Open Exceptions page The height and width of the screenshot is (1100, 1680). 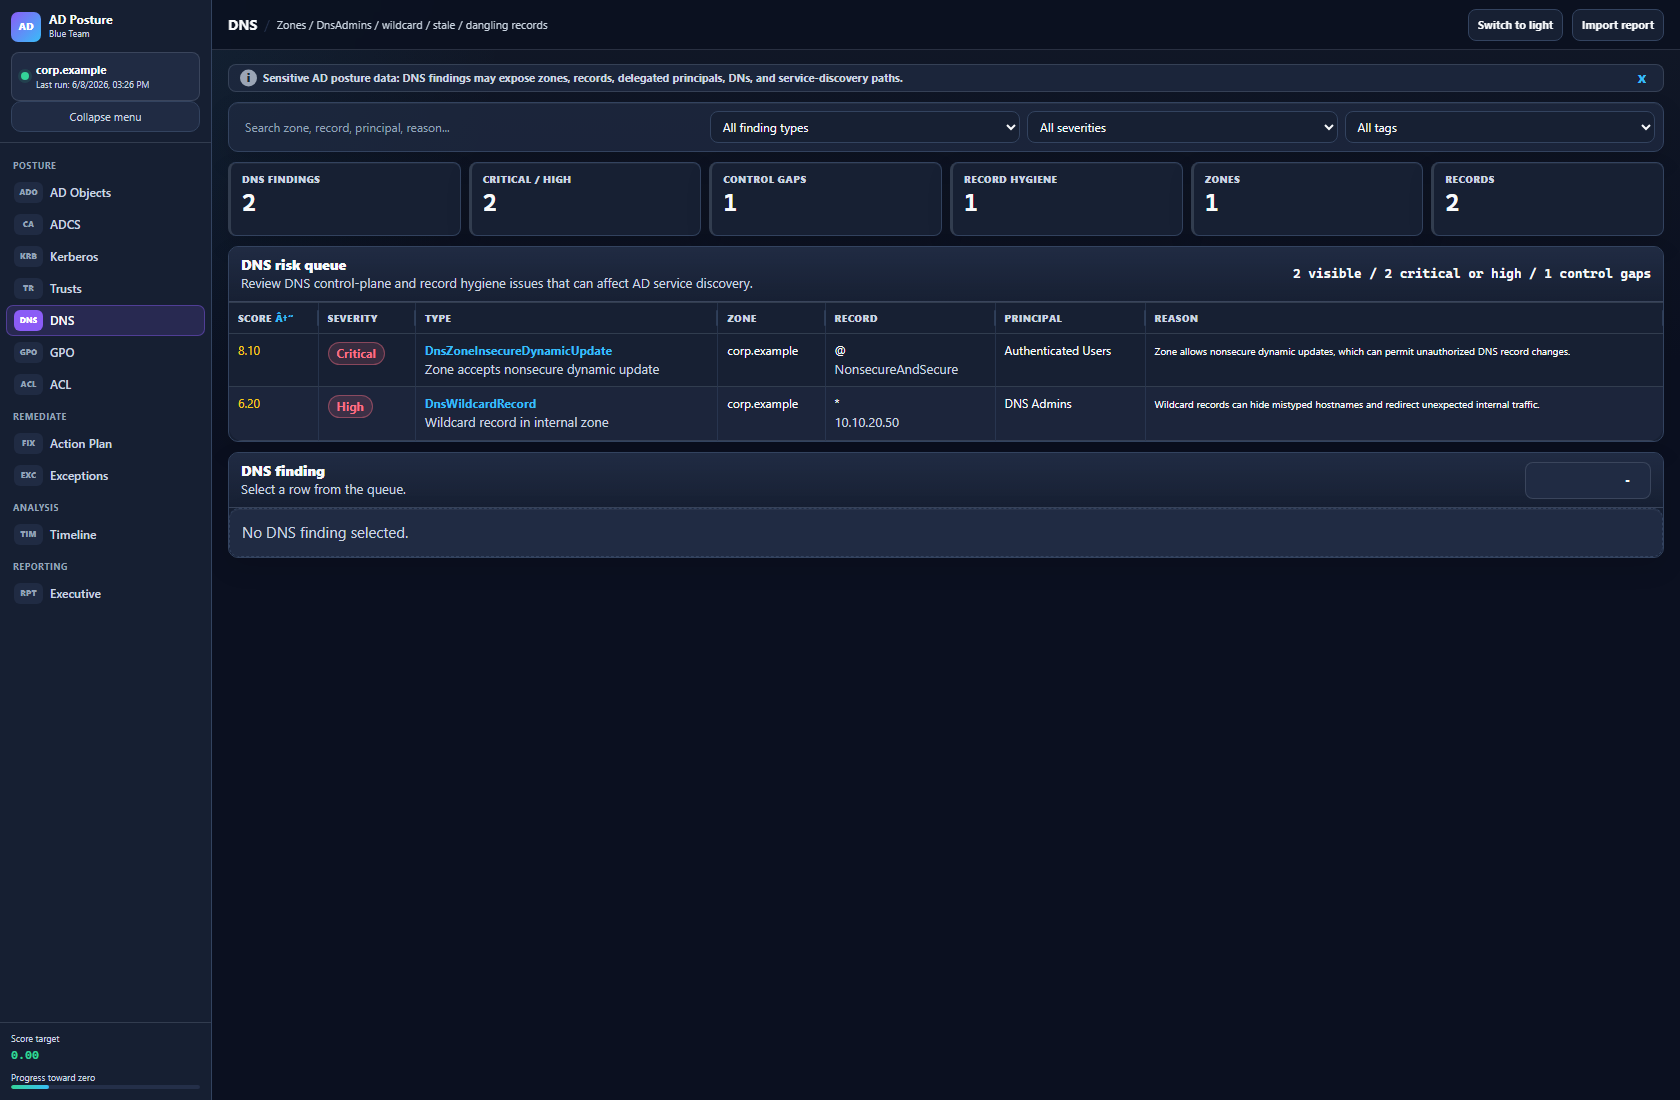(106, 476)
